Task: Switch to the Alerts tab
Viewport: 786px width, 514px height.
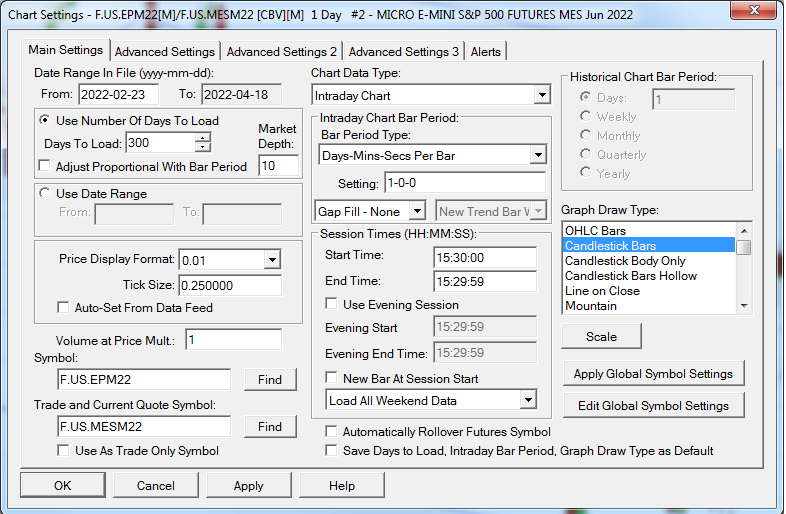Action: pyautogui.click(x=485, y=52)
